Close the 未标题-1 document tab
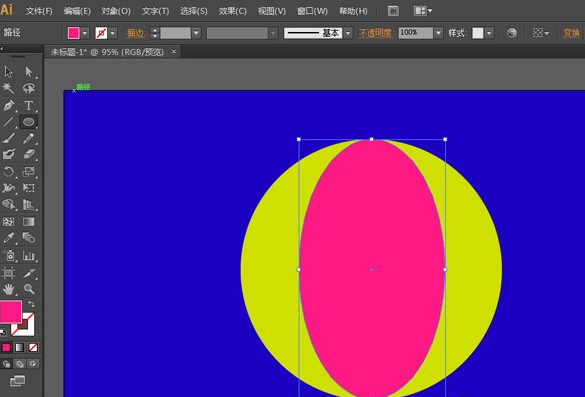585x397 pixels. tap(173, 51)
